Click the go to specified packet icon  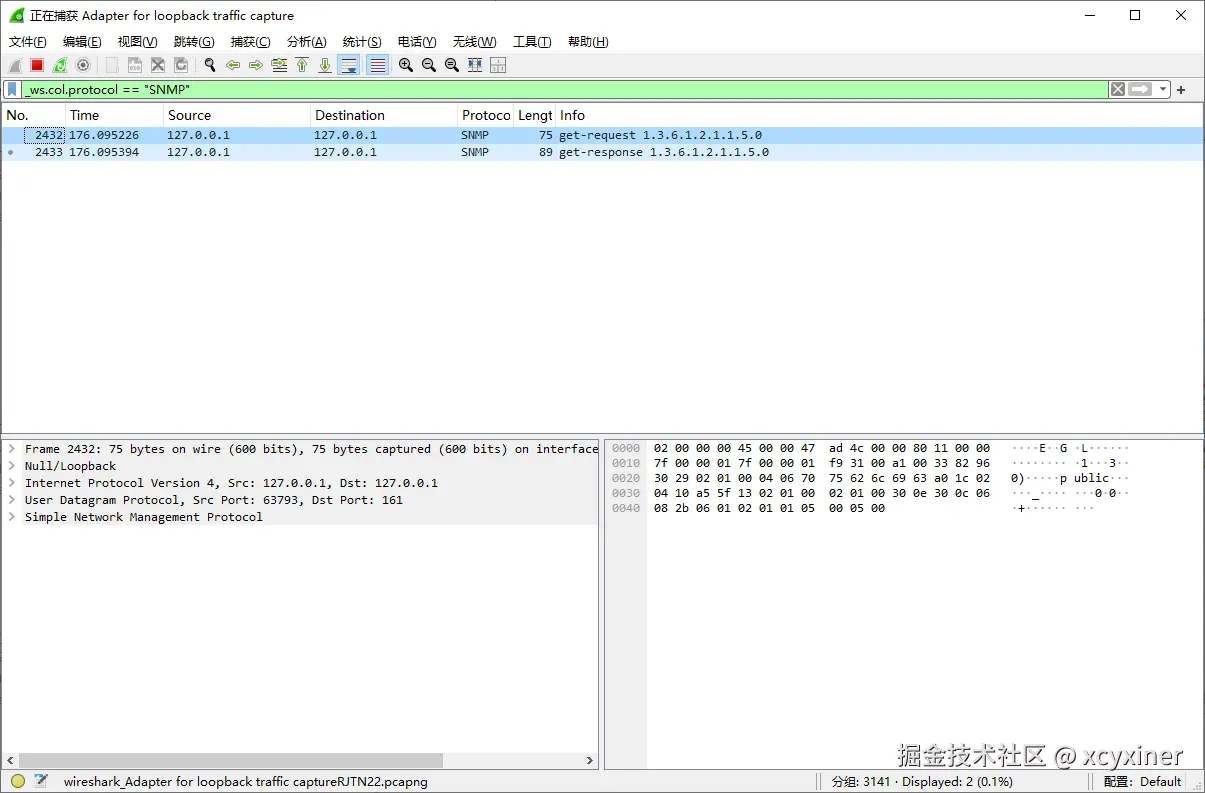click(x=279, y=65)
